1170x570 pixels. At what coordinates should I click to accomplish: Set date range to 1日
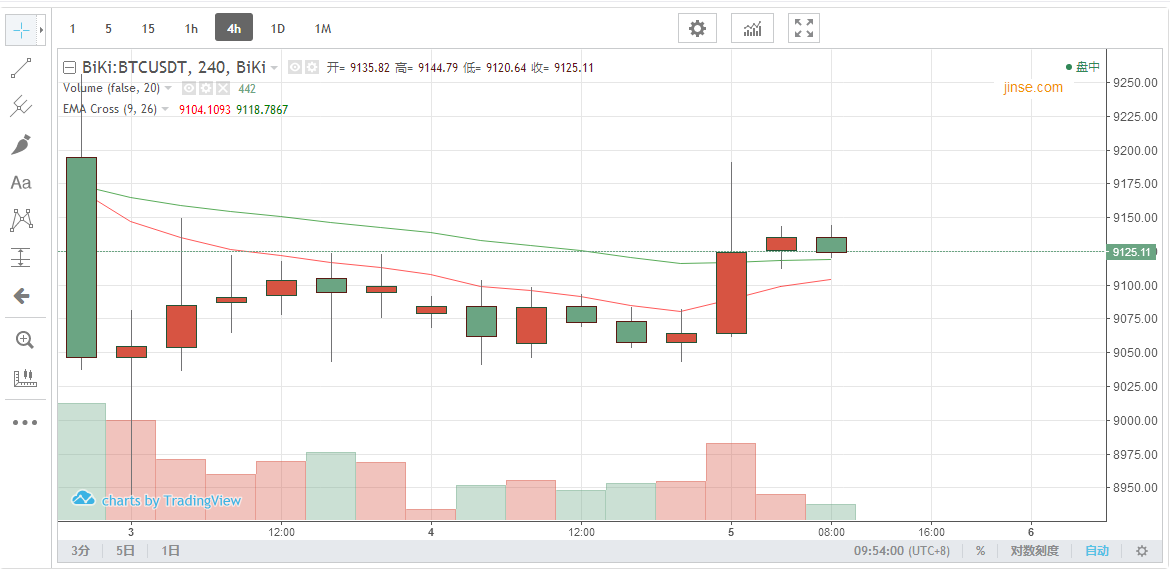[170, 551]
